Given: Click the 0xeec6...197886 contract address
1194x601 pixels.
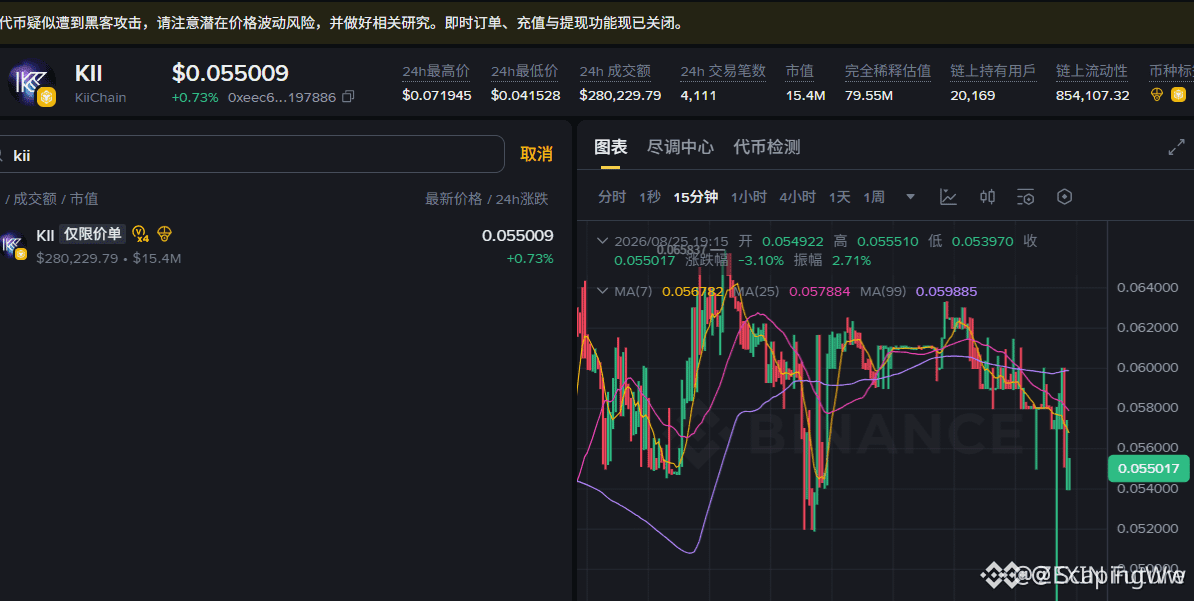Looking at the screenshot, I should tap(282, 97).
